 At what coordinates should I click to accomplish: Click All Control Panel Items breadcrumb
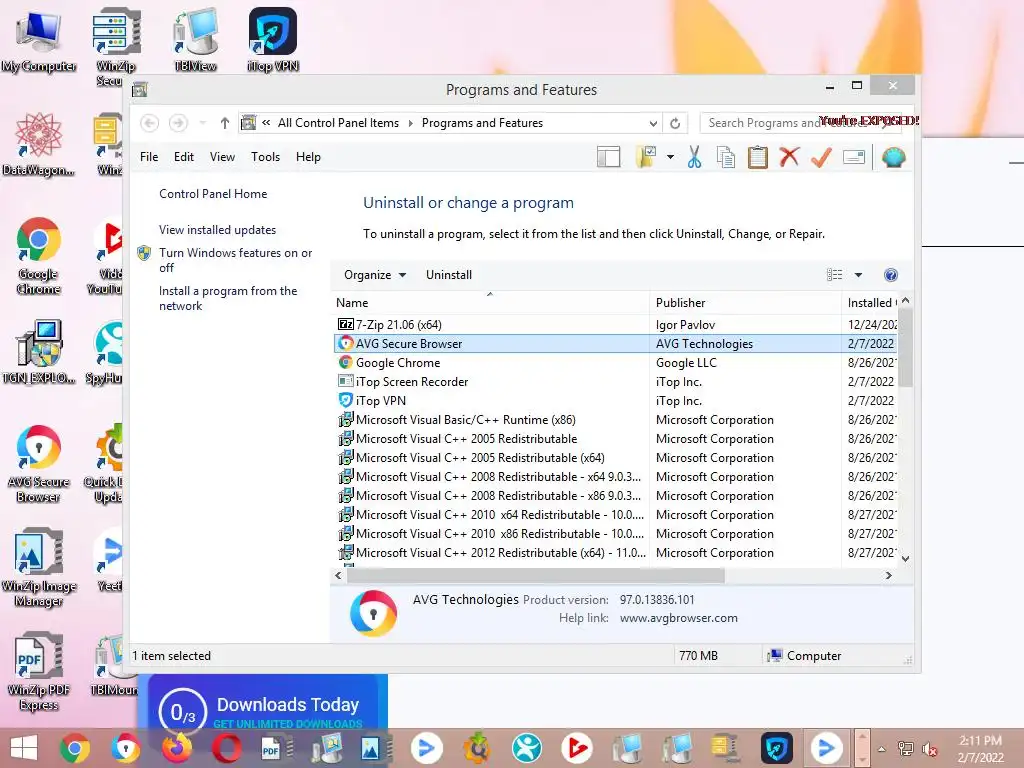click(338, 123)
